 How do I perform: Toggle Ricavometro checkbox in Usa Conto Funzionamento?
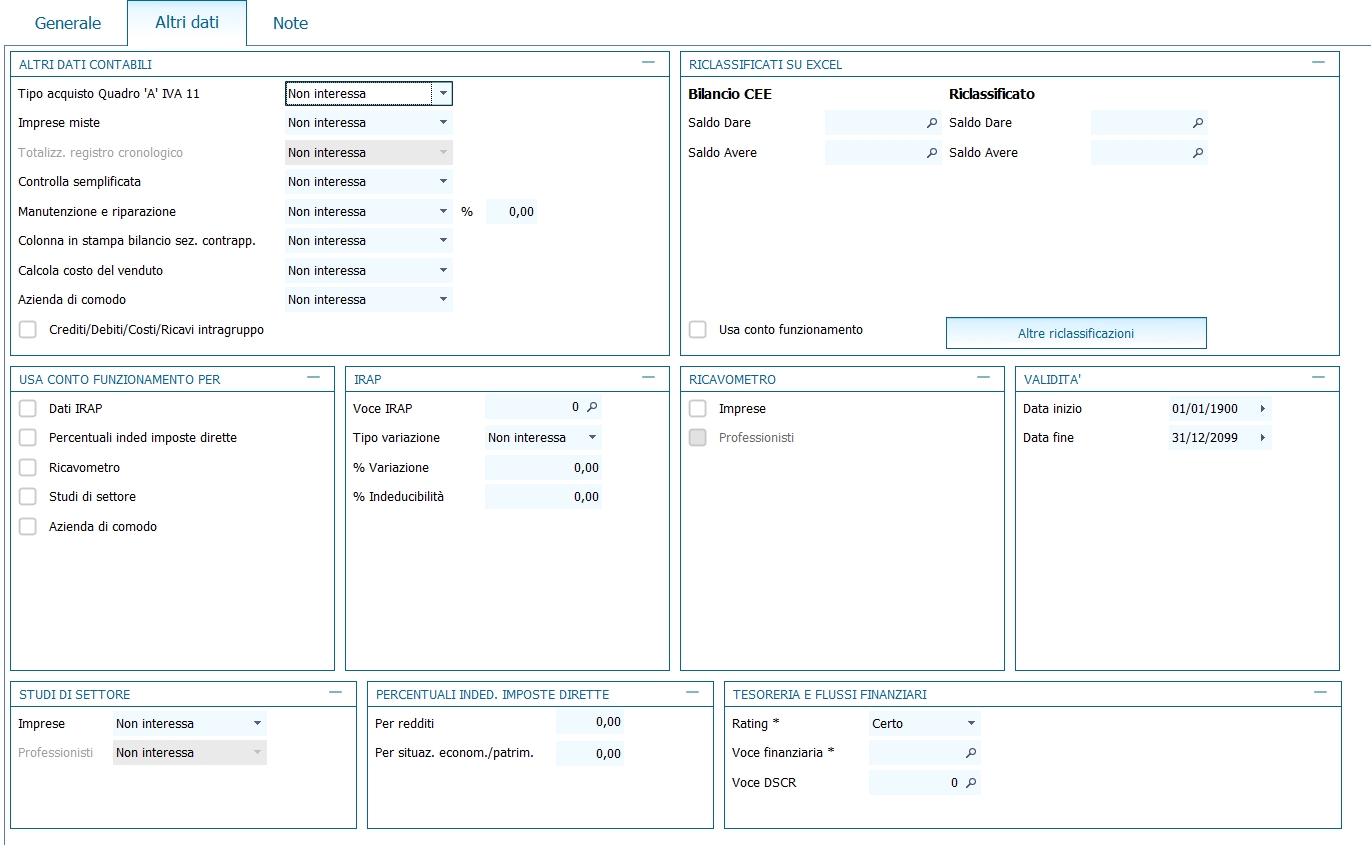(28, 468)
